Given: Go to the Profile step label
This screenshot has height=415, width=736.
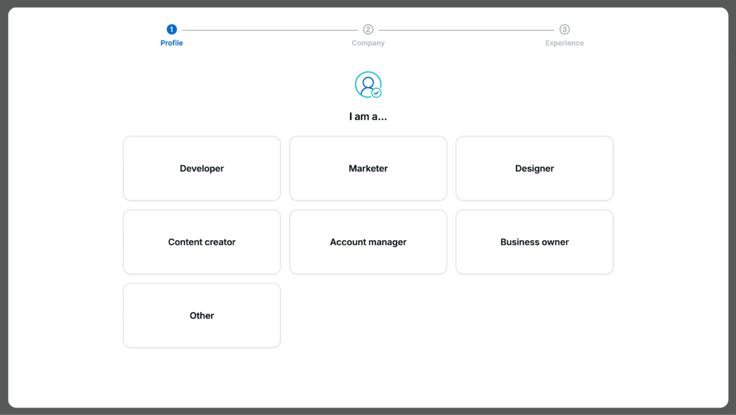Looking at the screenshot, I should point(172,43).
